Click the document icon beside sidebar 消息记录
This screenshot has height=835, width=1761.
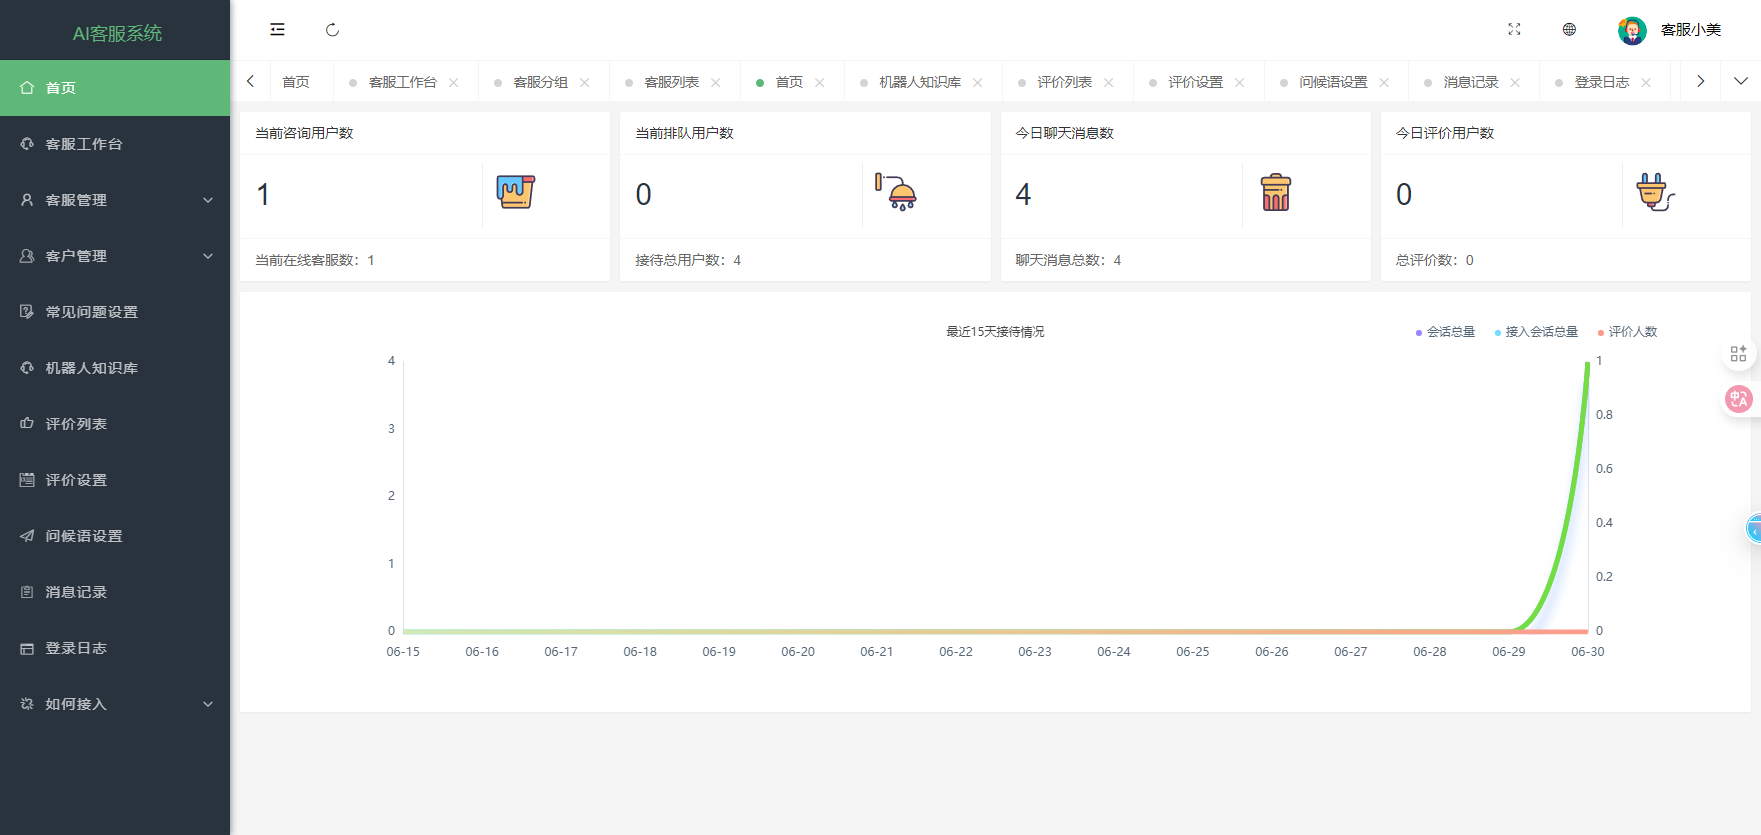coord(27,592)
